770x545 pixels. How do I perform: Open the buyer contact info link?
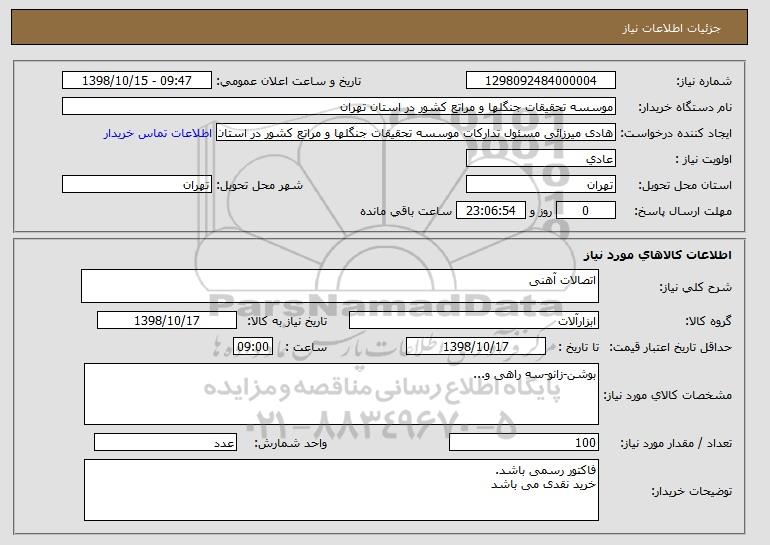(158, 133)
